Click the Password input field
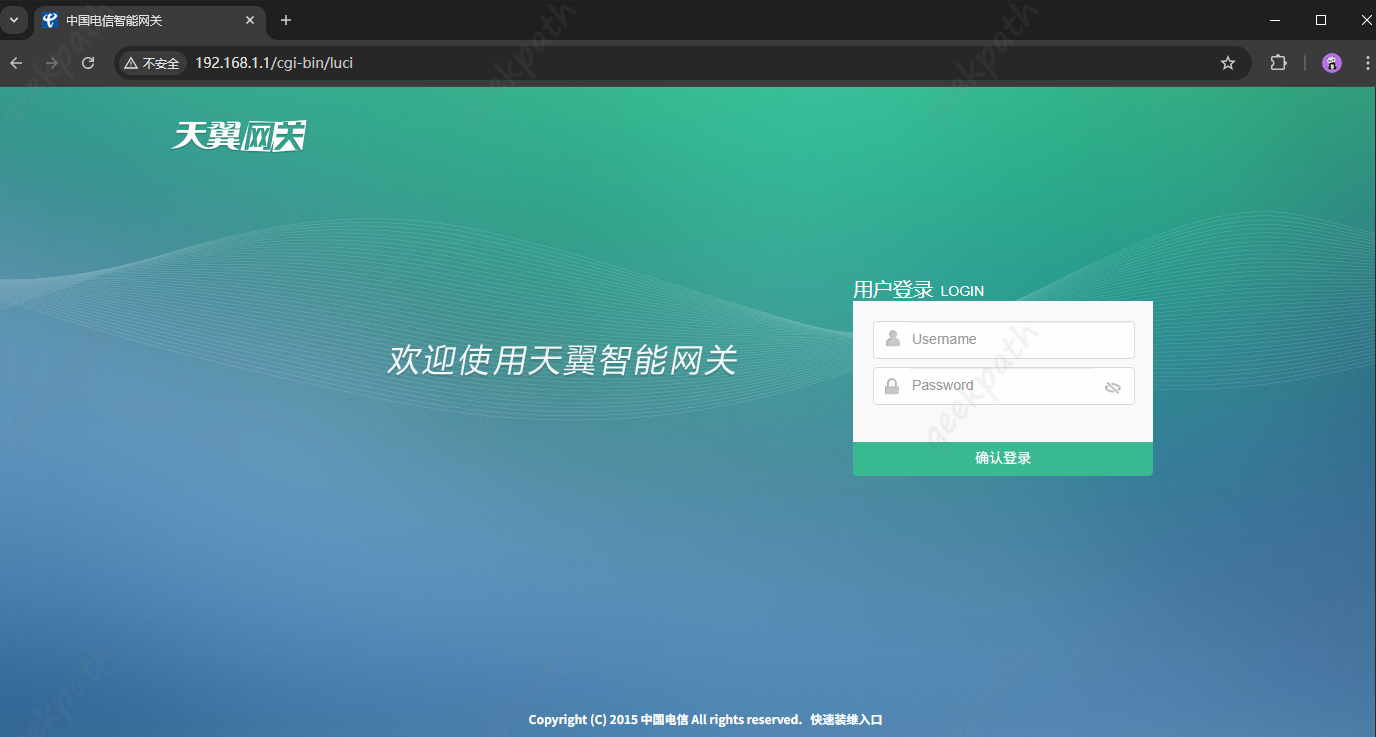Image resolution: width=1376 pixels, height=737 pixels. point(1003,386)
